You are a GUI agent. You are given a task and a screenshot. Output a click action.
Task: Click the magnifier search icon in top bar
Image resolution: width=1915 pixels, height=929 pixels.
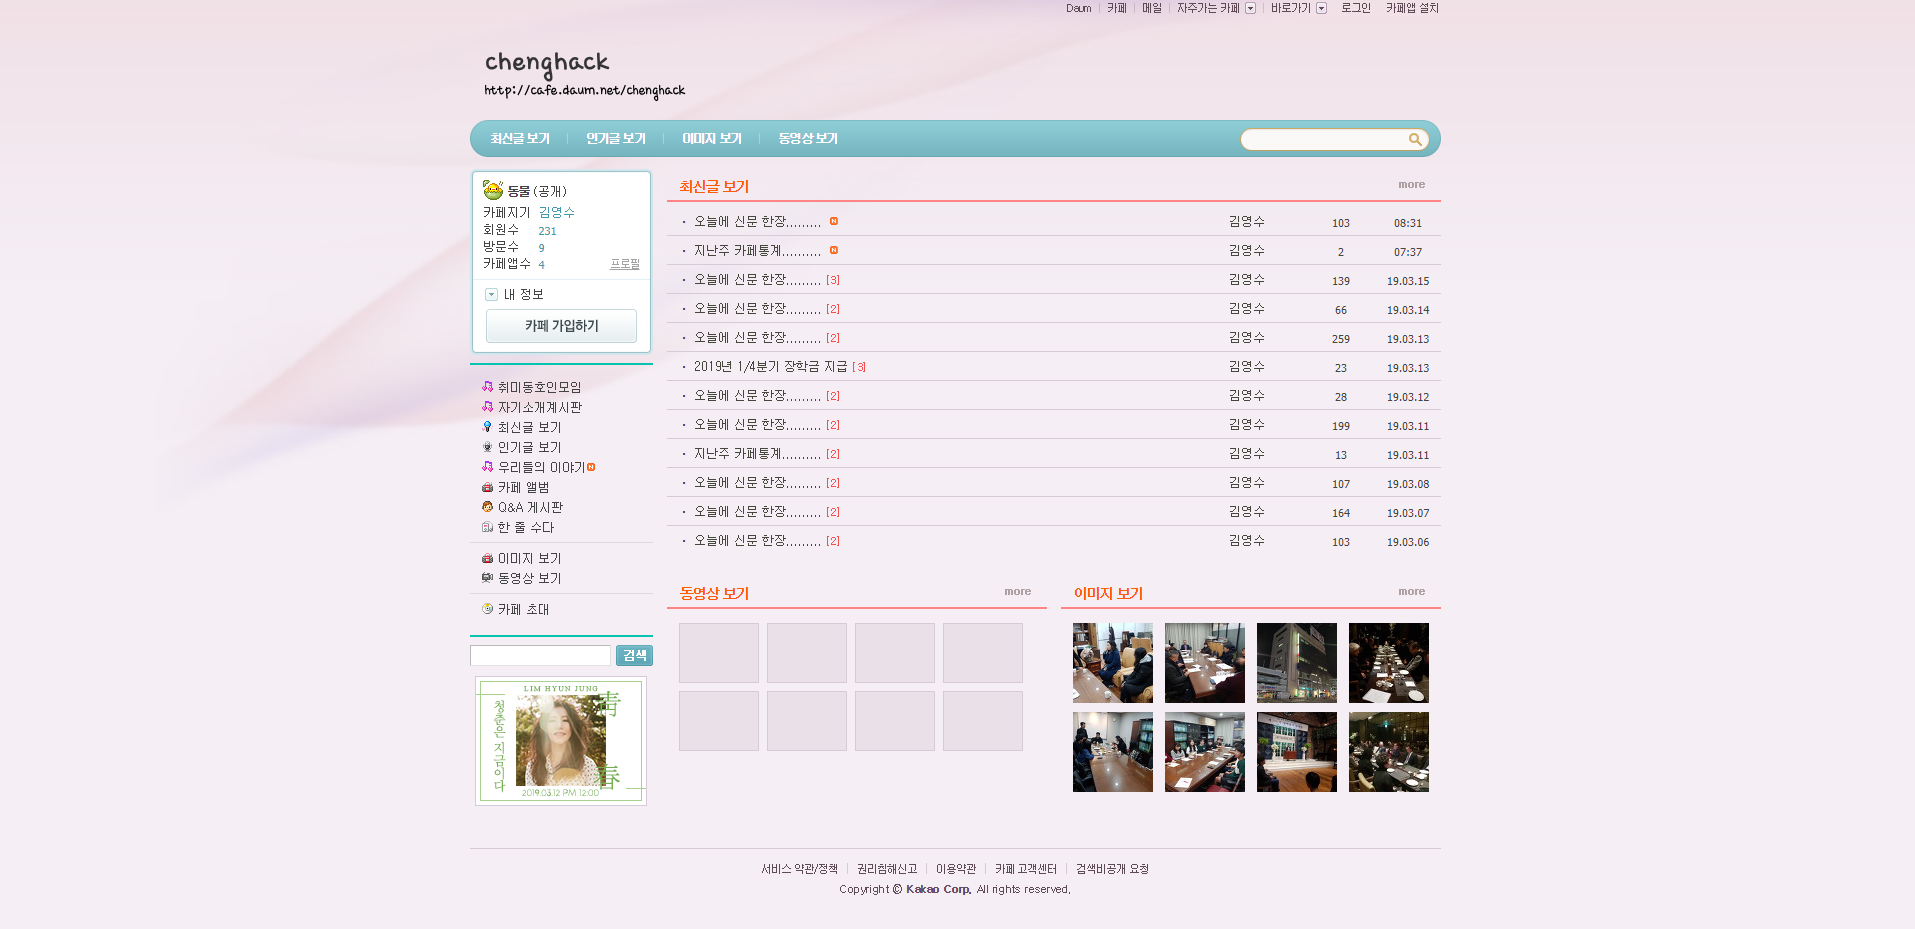pos(1415,139)
